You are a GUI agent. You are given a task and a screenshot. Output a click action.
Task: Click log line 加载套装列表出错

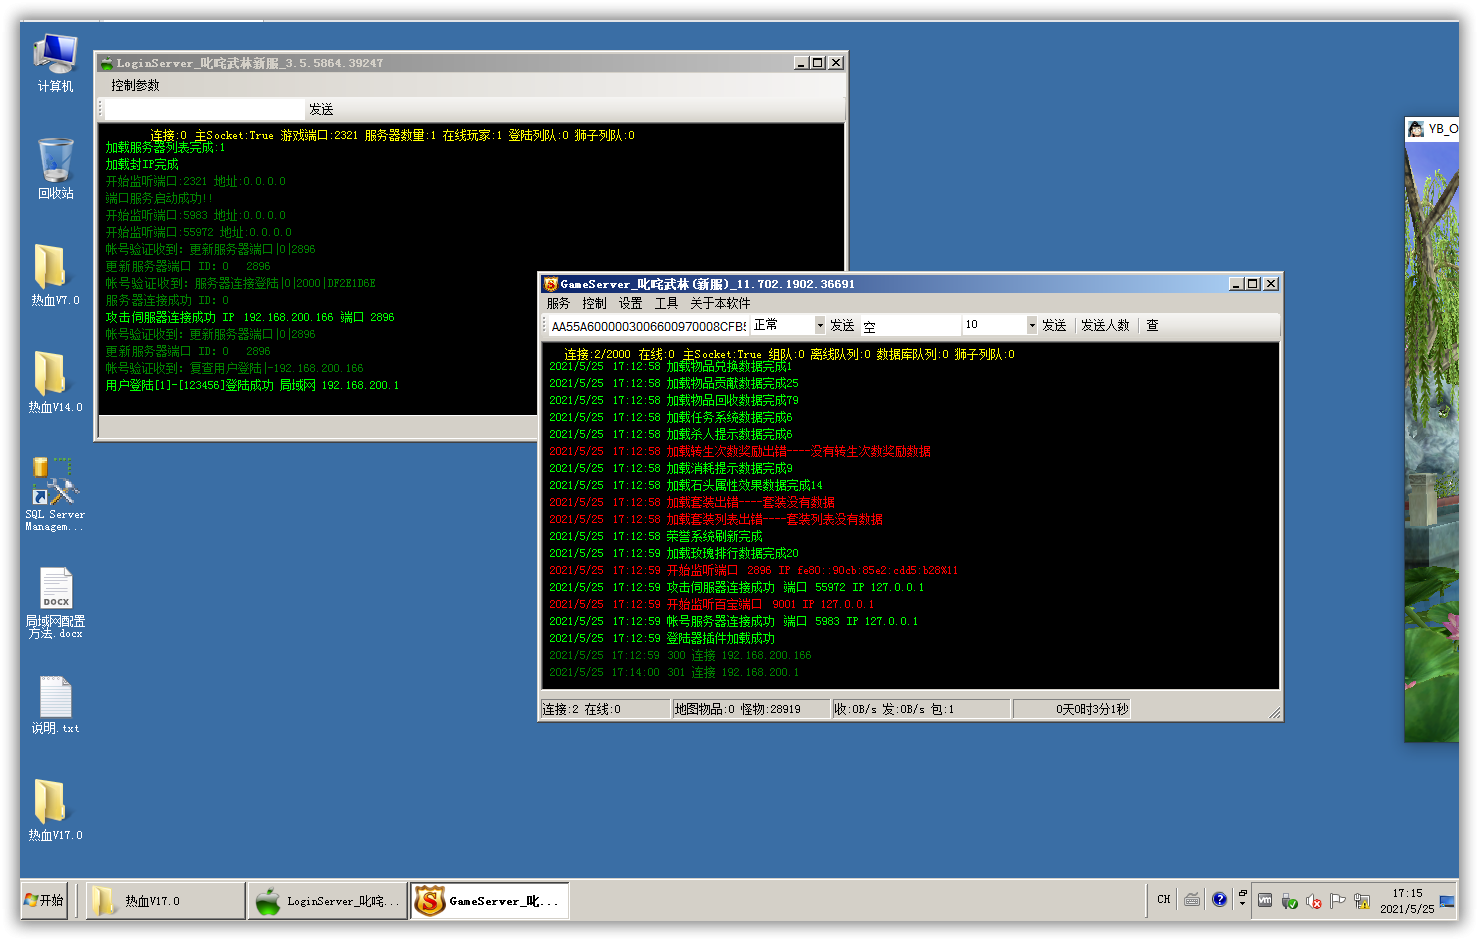pos(716,519)
